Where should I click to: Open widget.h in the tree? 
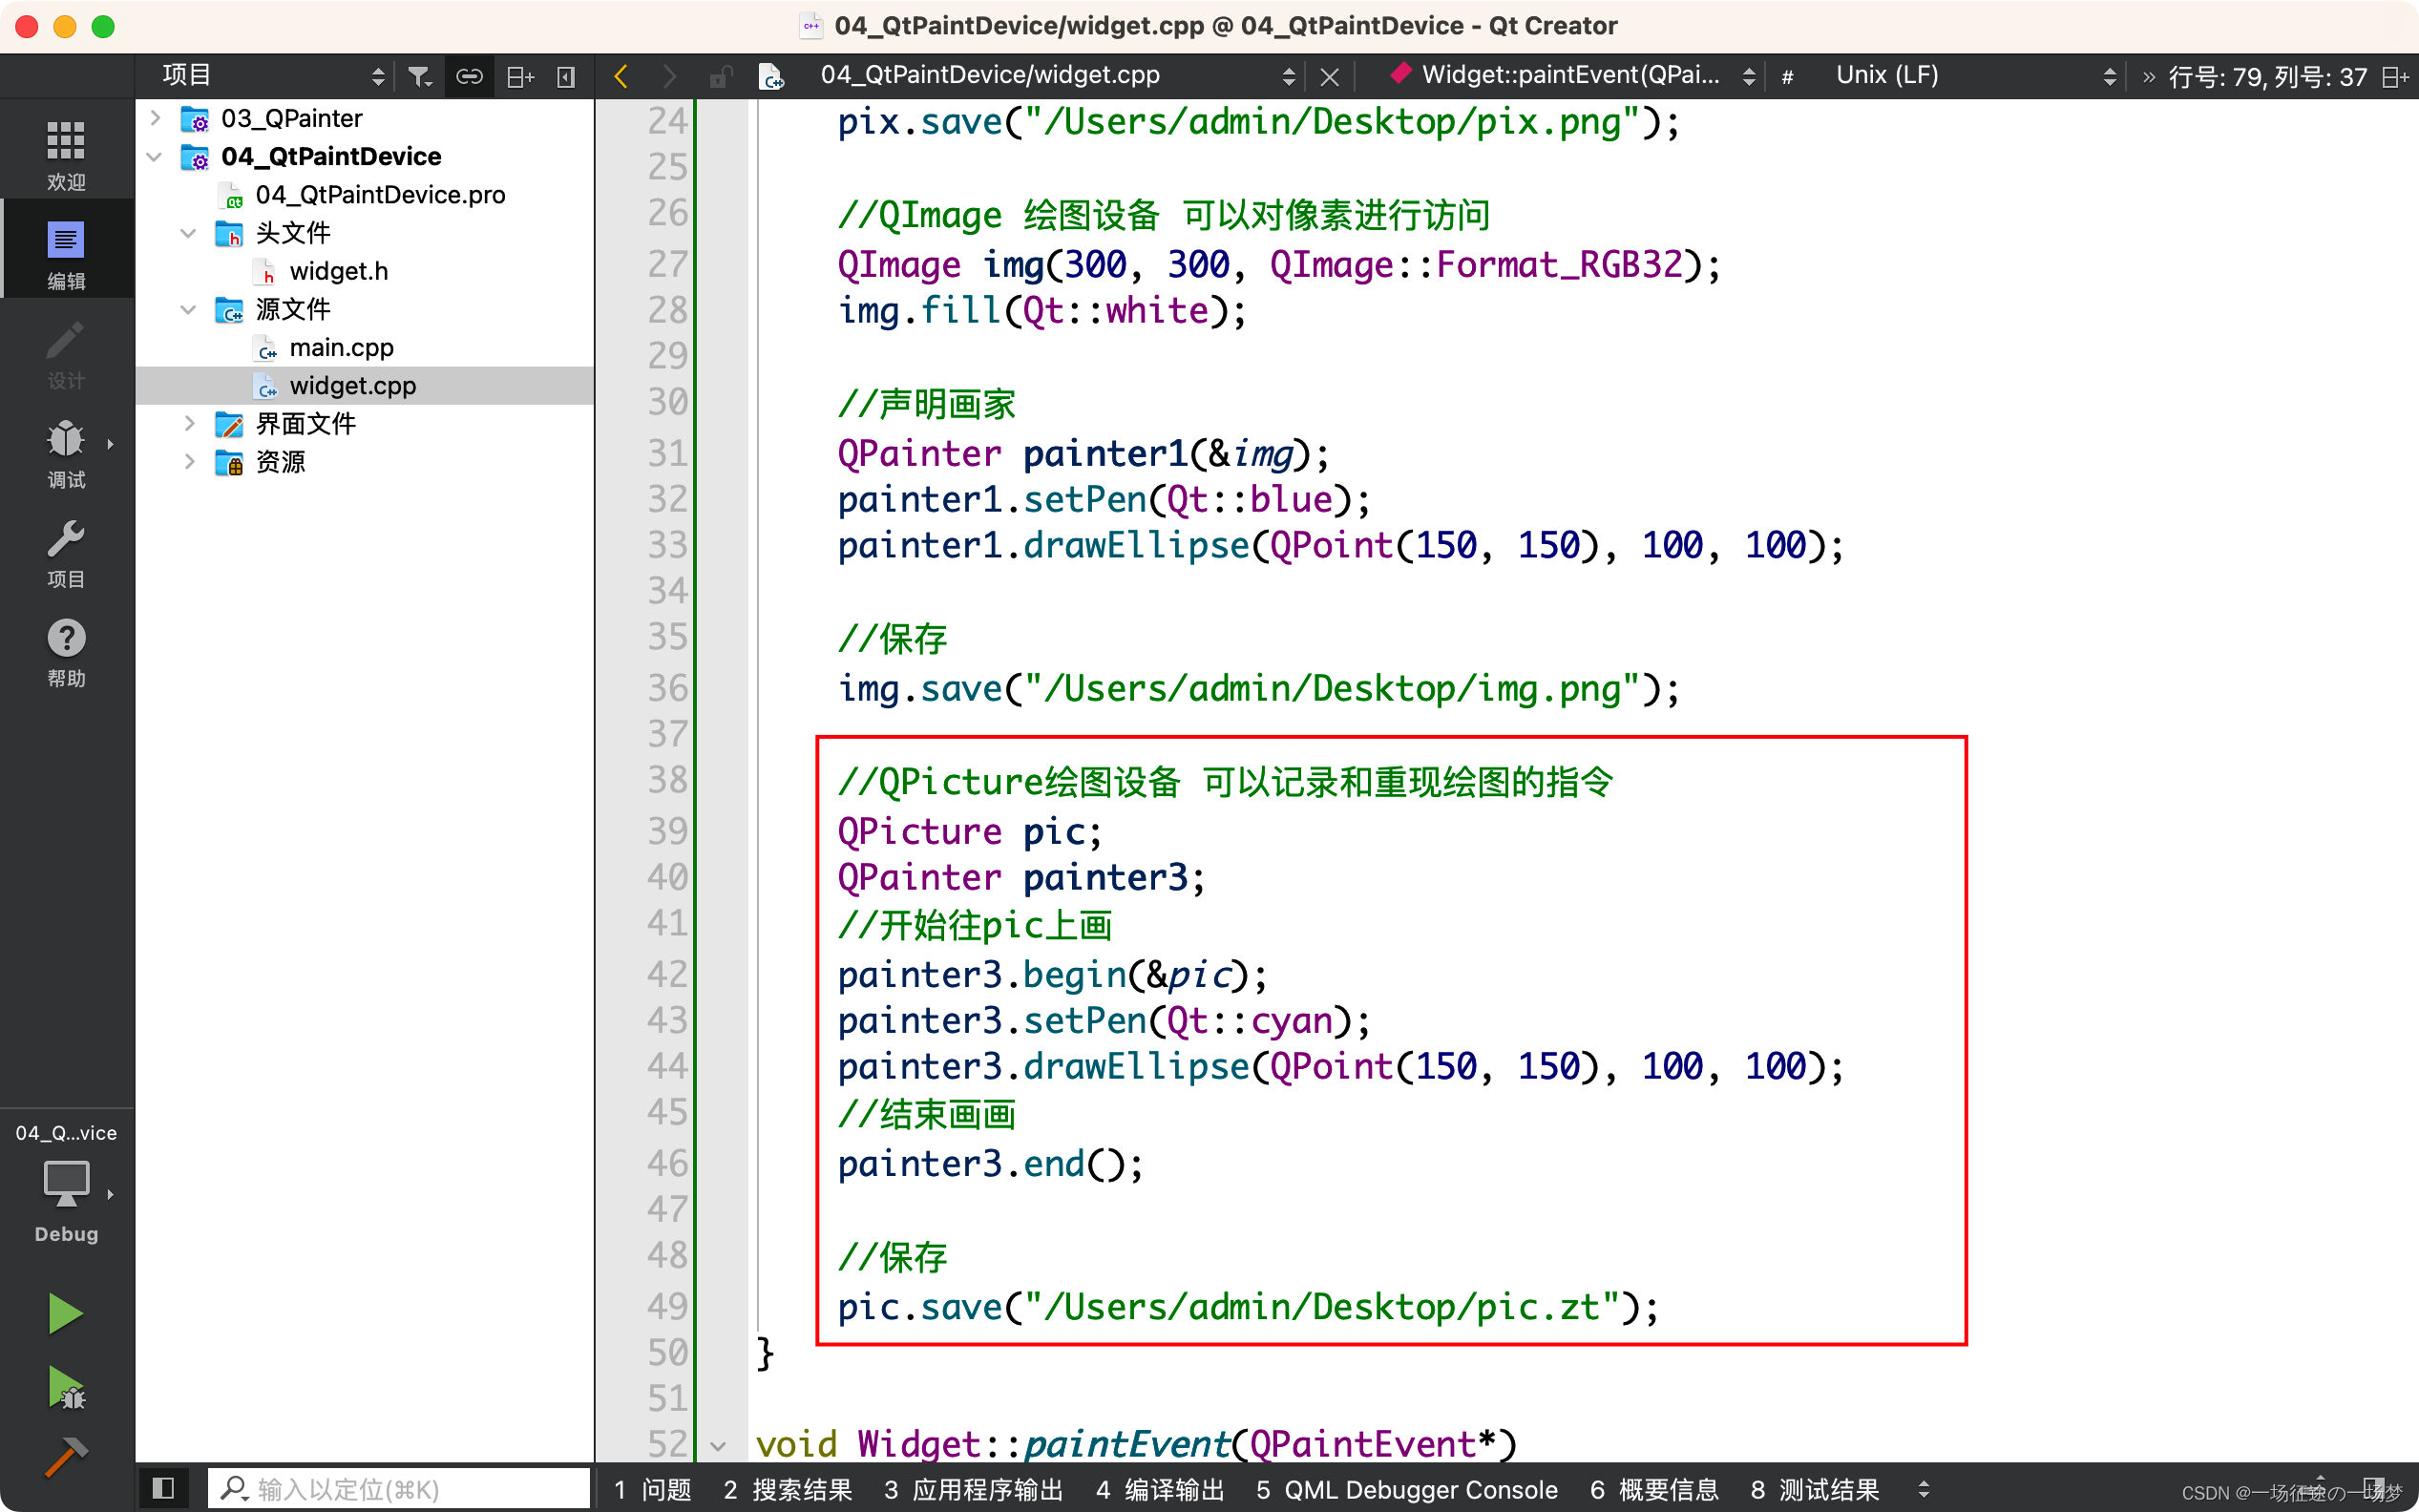click(338, 271)
